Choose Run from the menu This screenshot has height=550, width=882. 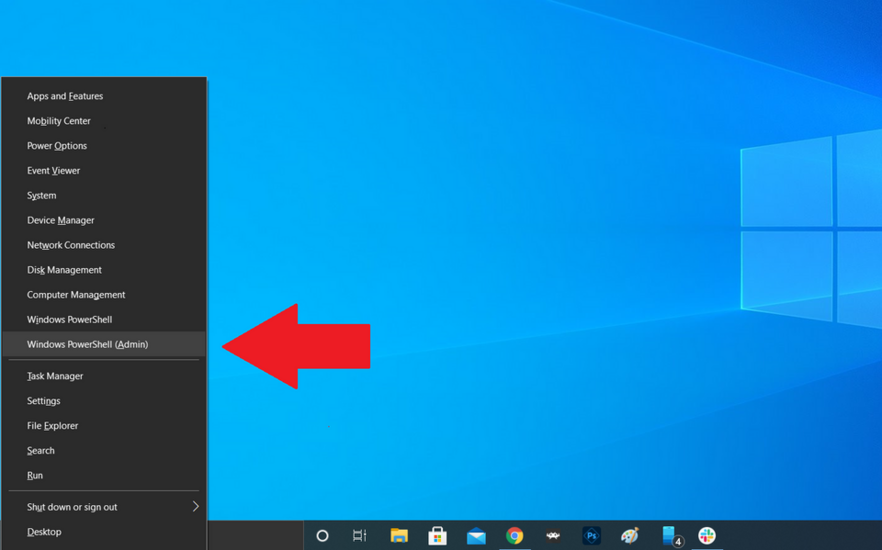pos(35,476)
